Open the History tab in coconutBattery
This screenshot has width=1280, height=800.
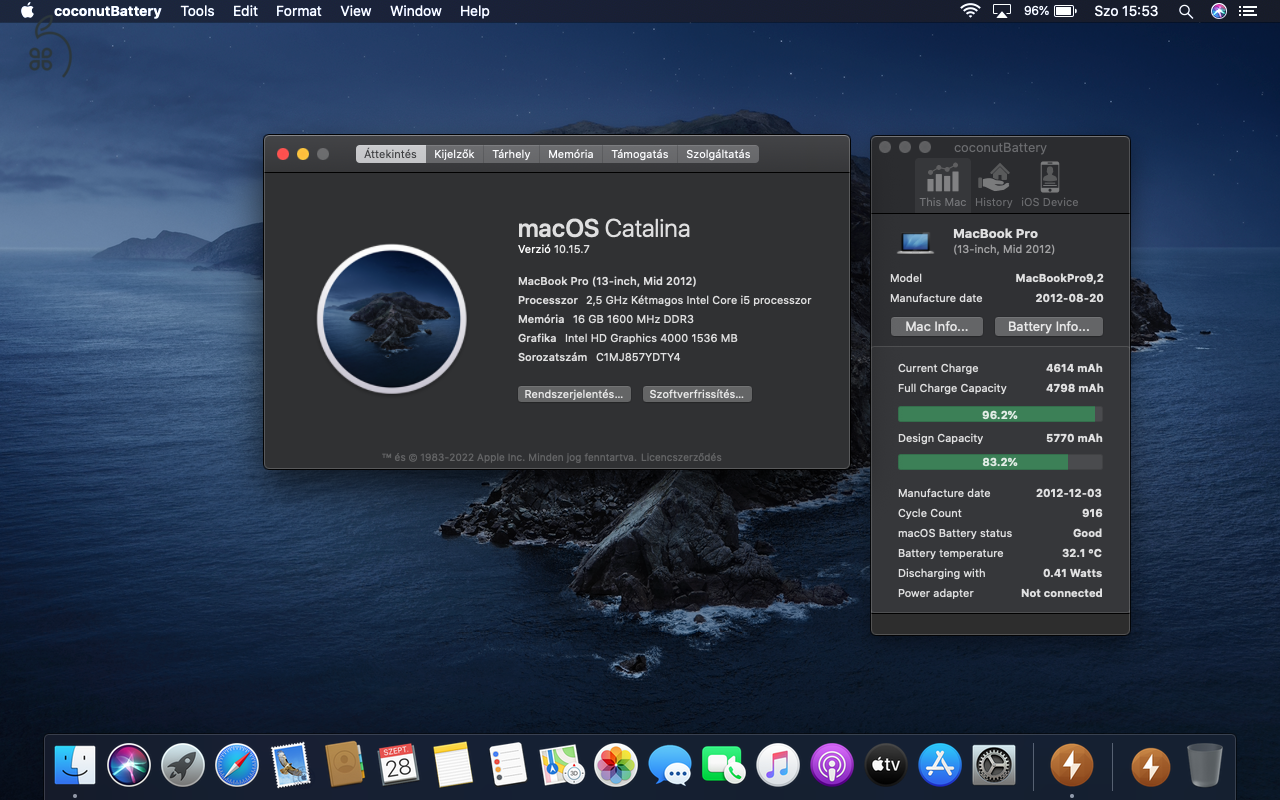click(994, 185)
